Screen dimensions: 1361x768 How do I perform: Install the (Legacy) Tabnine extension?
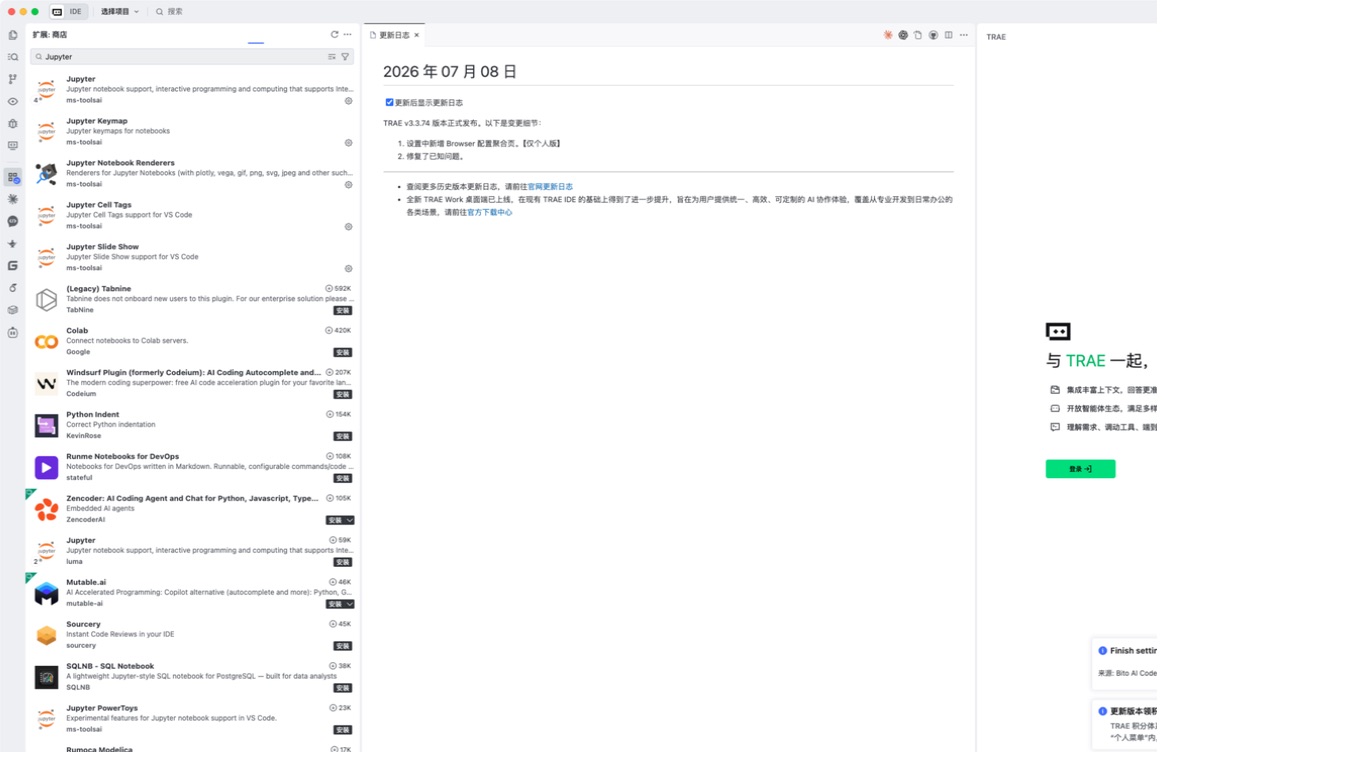tap(343, 311)
